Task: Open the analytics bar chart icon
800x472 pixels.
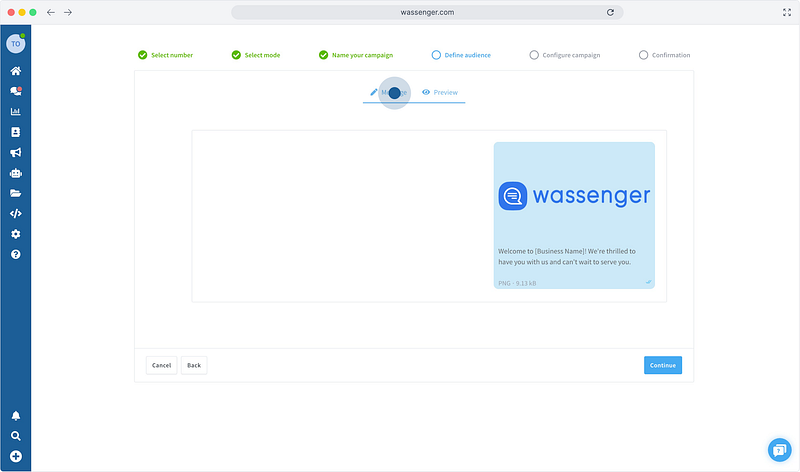Action: coord(15,111)
